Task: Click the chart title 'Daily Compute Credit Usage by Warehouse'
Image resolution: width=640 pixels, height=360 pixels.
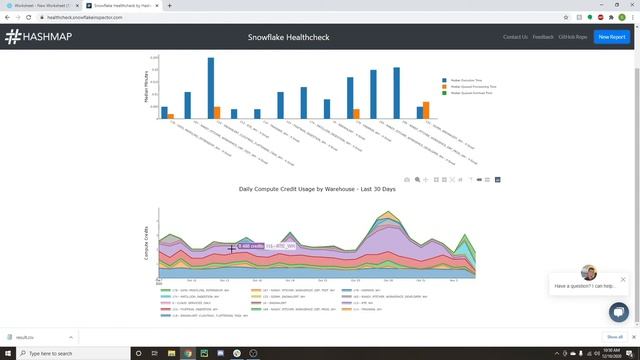Action: point(317,189)
